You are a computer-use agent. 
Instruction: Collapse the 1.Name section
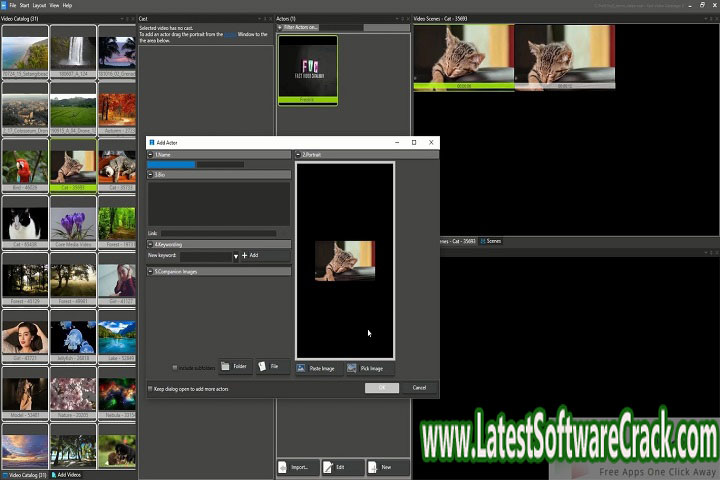pos(151,155)
